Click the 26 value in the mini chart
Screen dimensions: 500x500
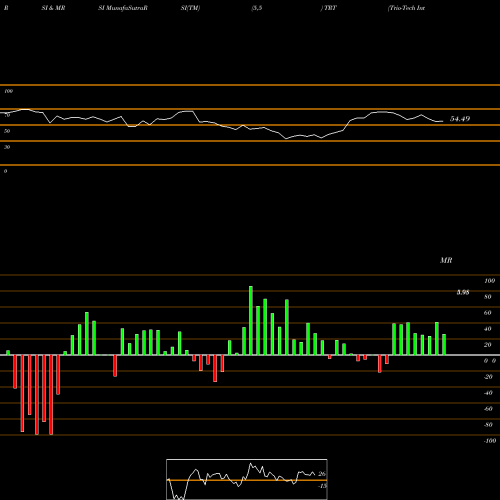tap(322, 474)
